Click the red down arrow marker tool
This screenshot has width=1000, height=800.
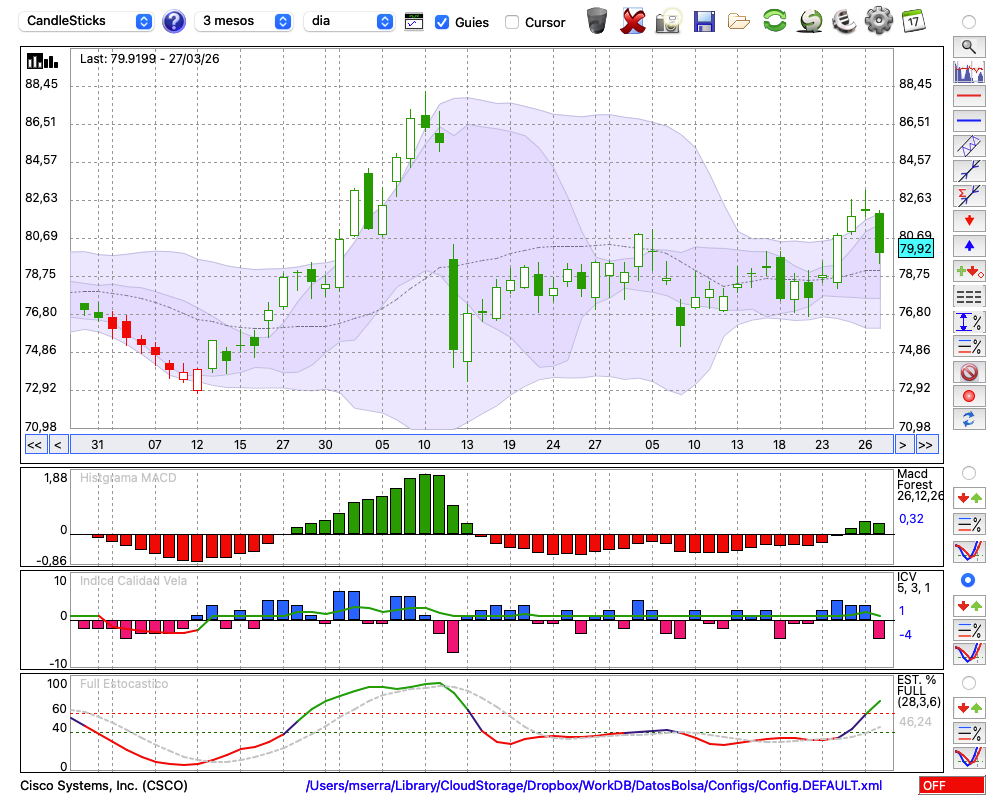pos(968,220)
